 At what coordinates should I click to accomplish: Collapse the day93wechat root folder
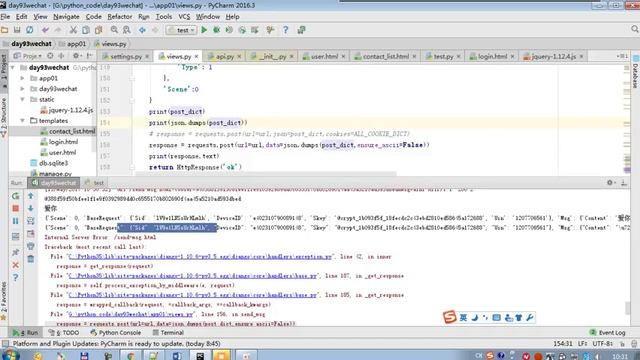13,67
